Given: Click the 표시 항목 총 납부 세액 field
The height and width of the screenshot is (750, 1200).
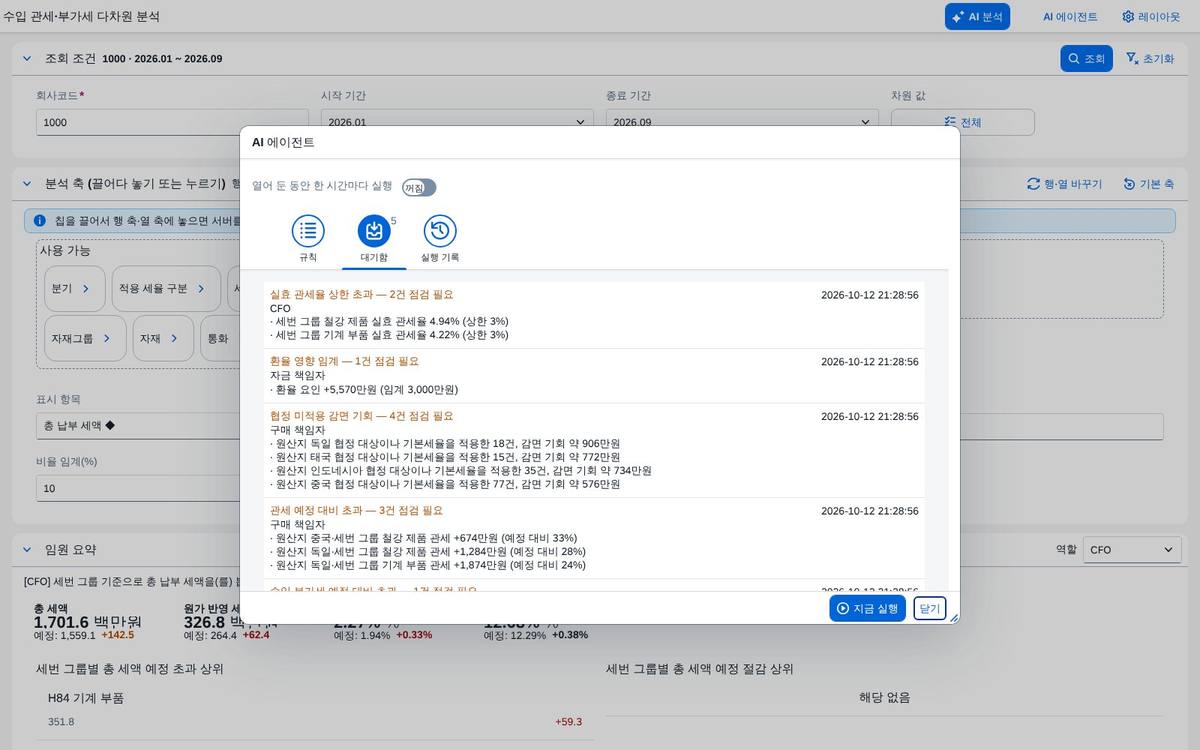Looking at the screenshot, I should pyautogui.click(x=138, y=426).
